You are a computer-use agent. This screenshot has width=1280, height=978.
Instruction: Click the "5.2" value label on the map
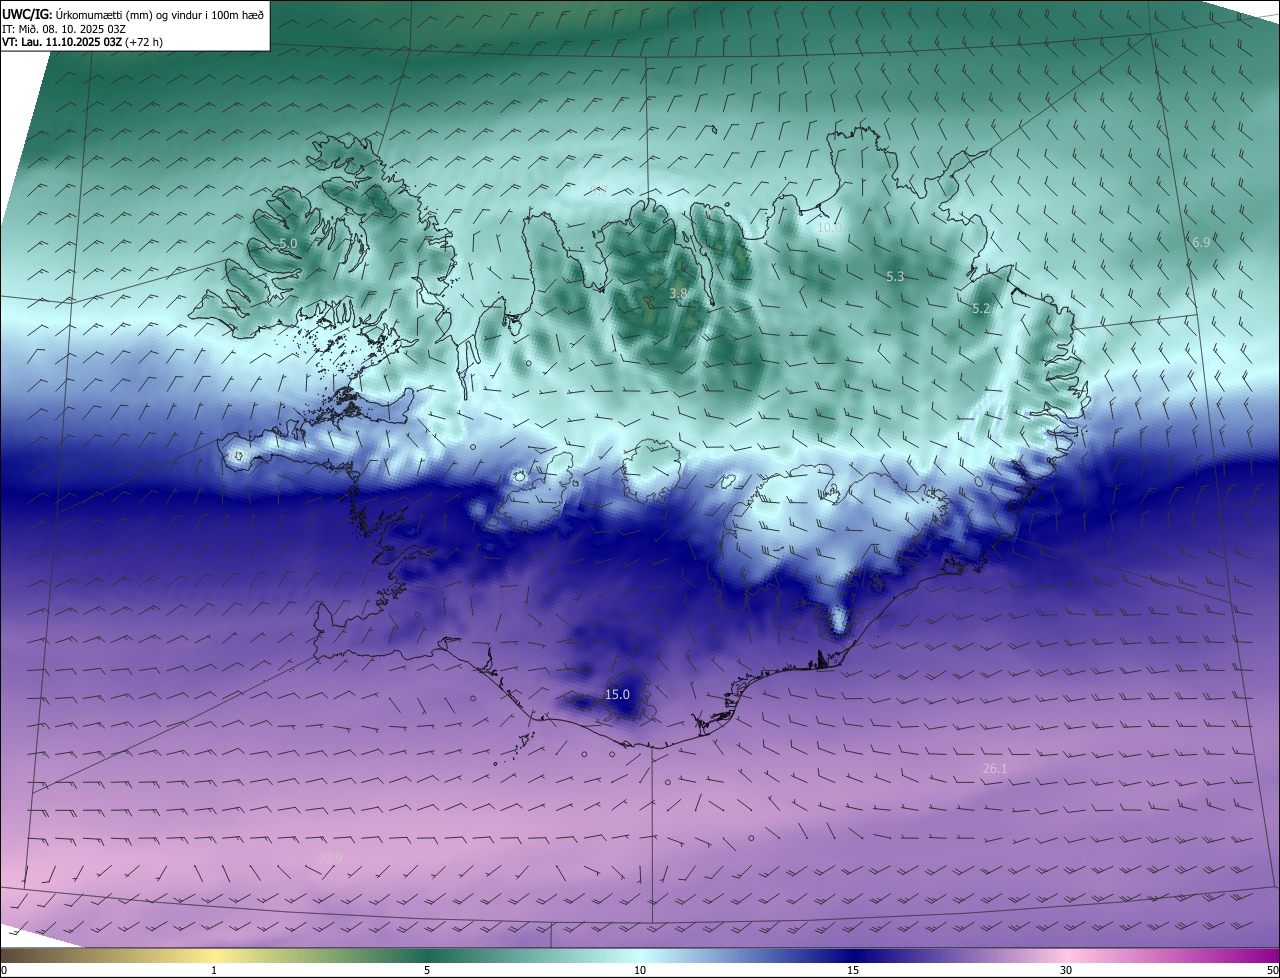pos(981,309)
